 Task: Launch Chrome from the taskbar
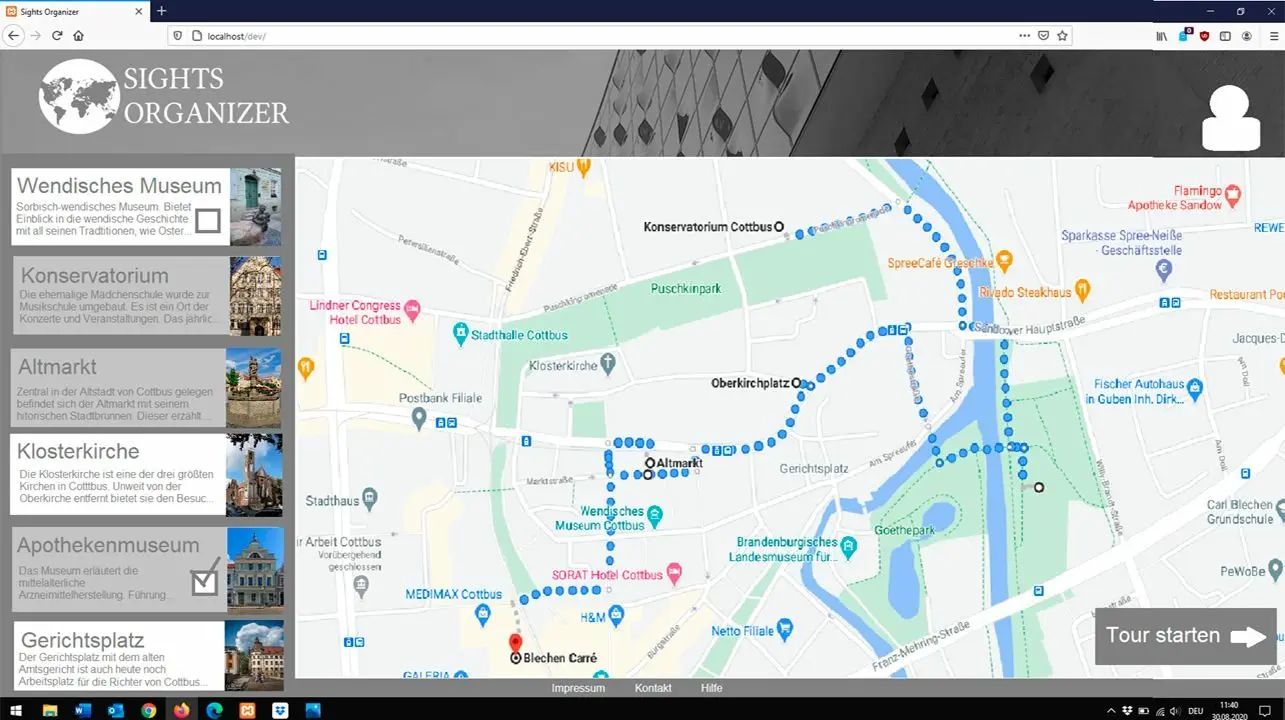[148, 710]
